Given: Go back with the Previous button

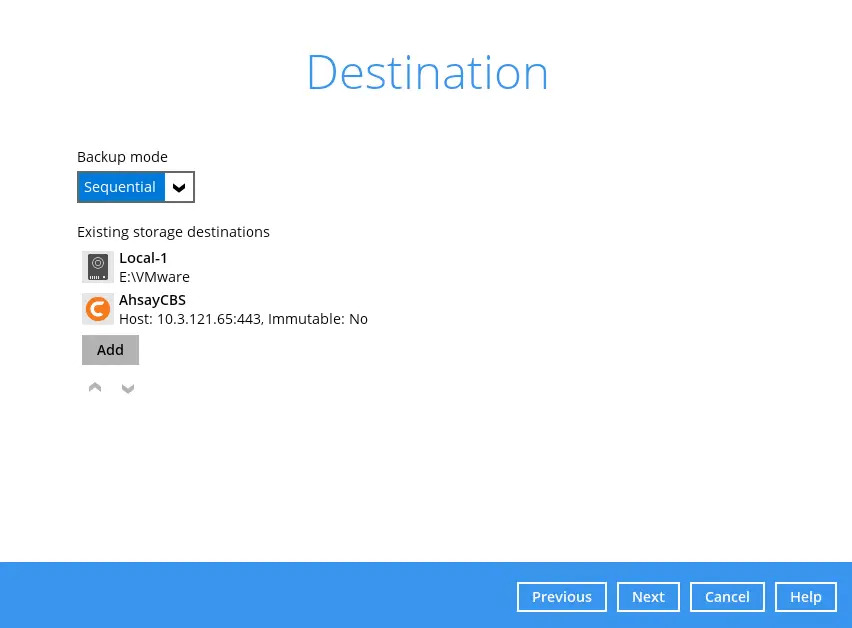Looking at the screenshot, I should [x=561, y=597].
